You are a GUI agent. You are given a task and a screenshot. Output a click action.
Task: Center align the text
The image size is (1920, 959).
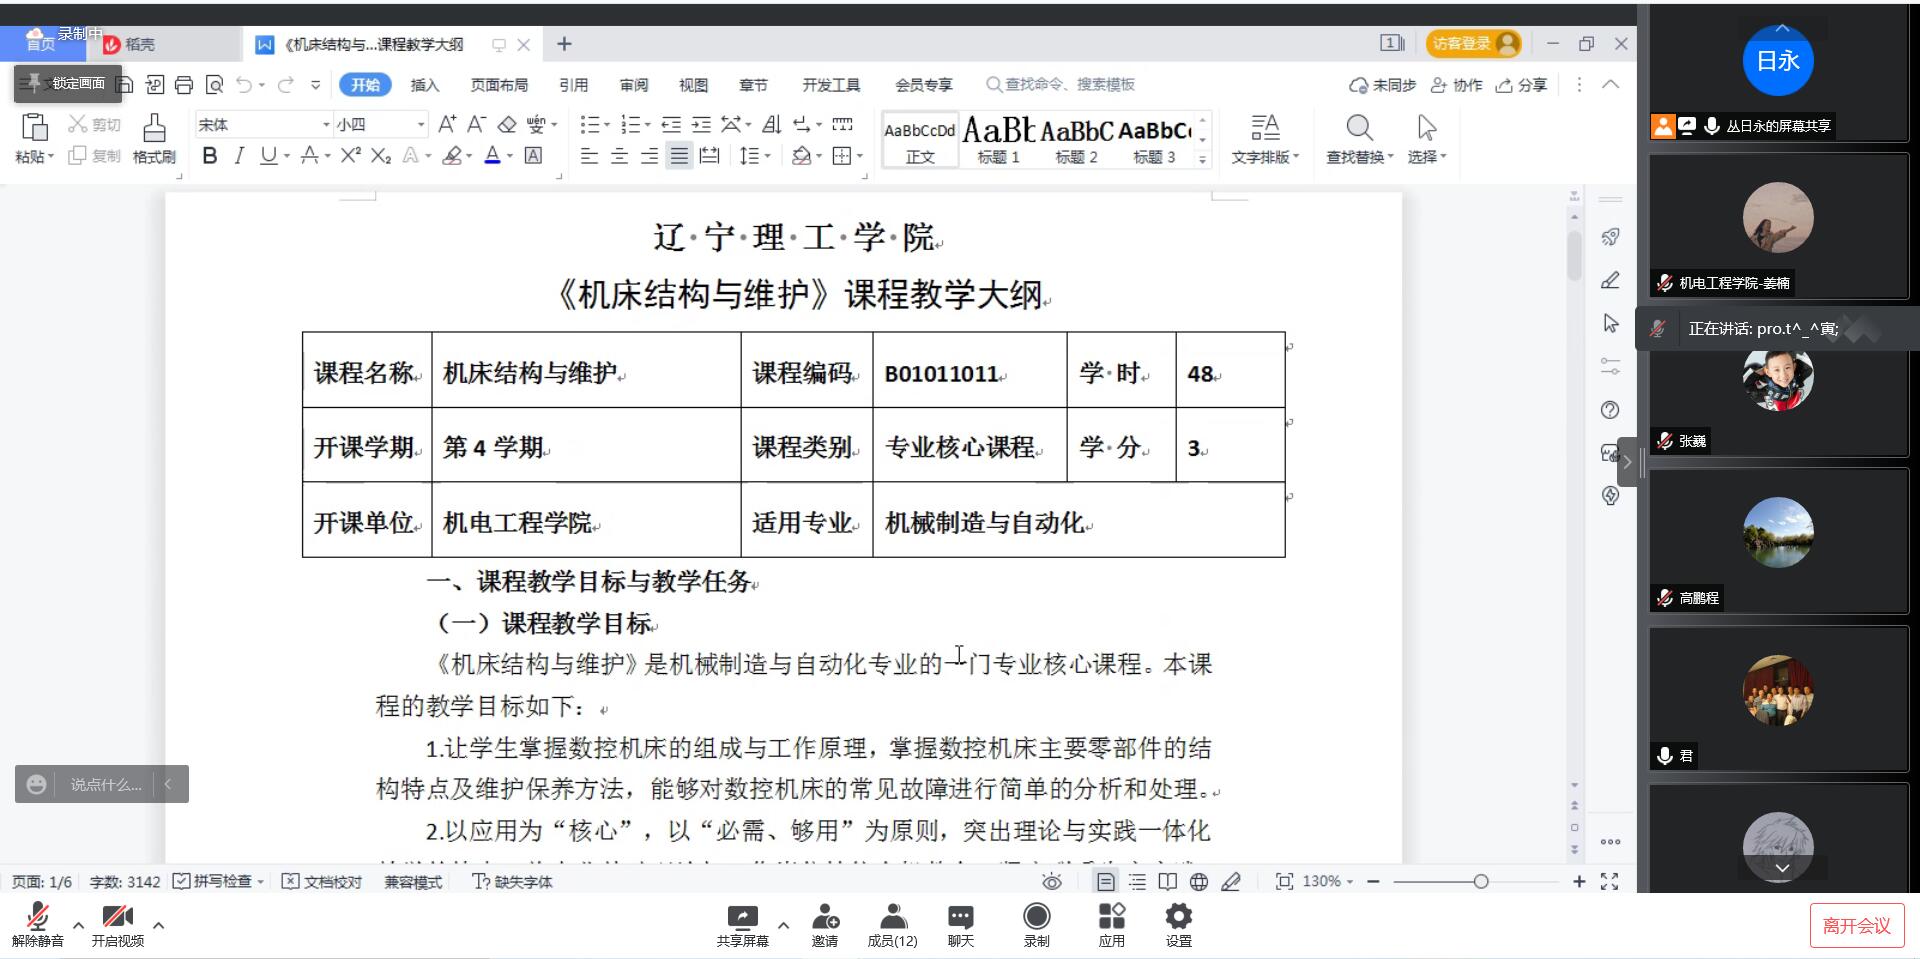click(x=619, y=155)
